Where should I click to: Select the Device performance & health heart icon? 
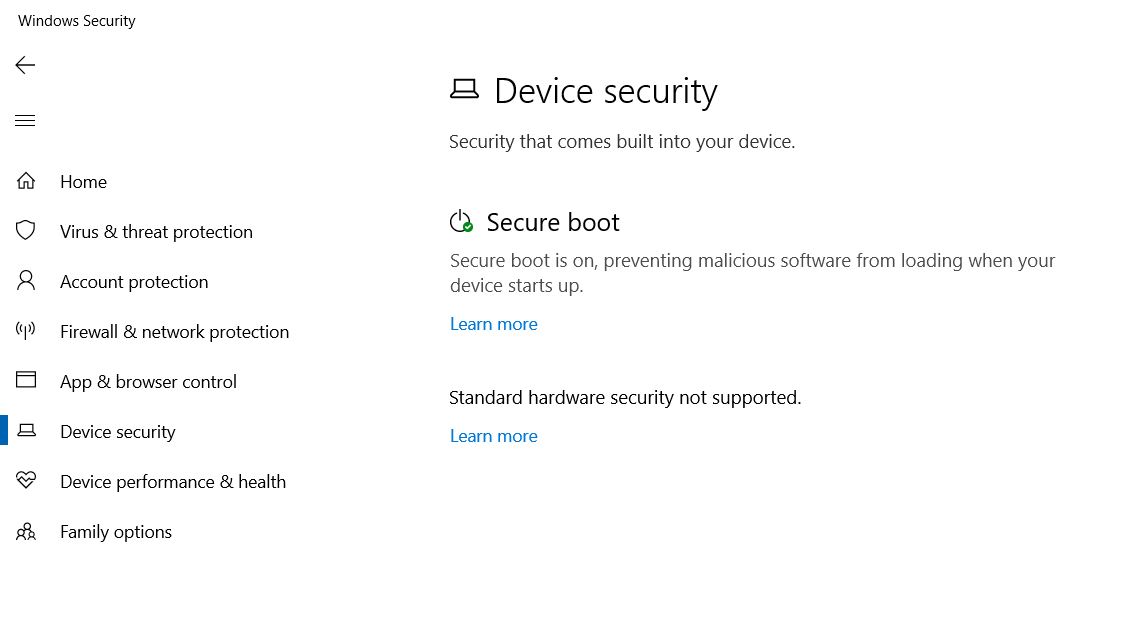(x=26, y=481)
